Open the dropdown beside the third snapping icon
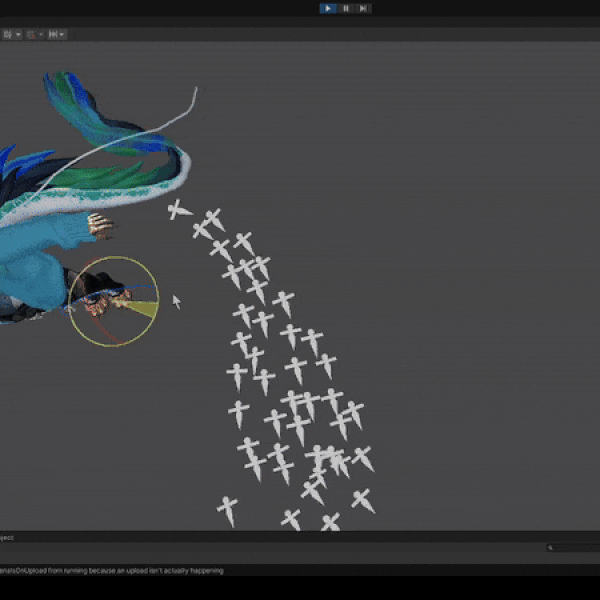Image resolution: width=600 pixels, height=600 pixels. pyautogui.click(x=63, y=34)
